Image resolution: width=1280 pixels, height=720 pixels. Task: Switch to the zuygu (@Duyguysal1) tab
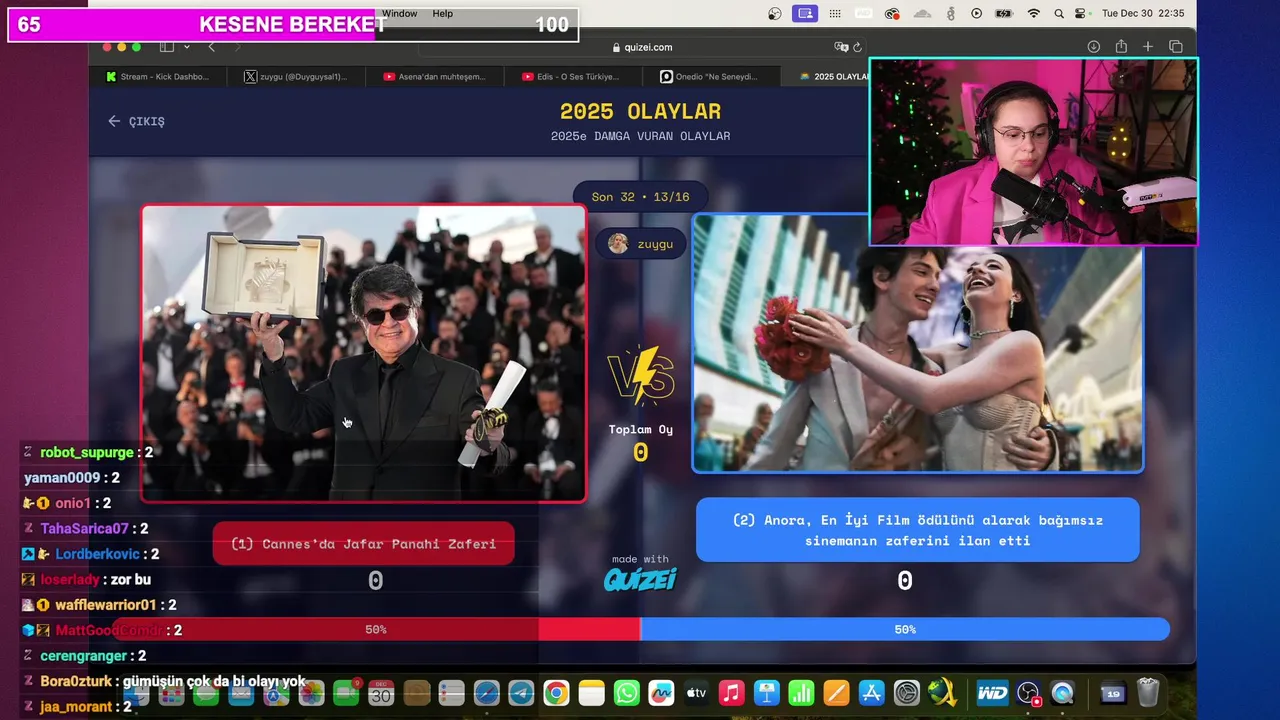296,76
